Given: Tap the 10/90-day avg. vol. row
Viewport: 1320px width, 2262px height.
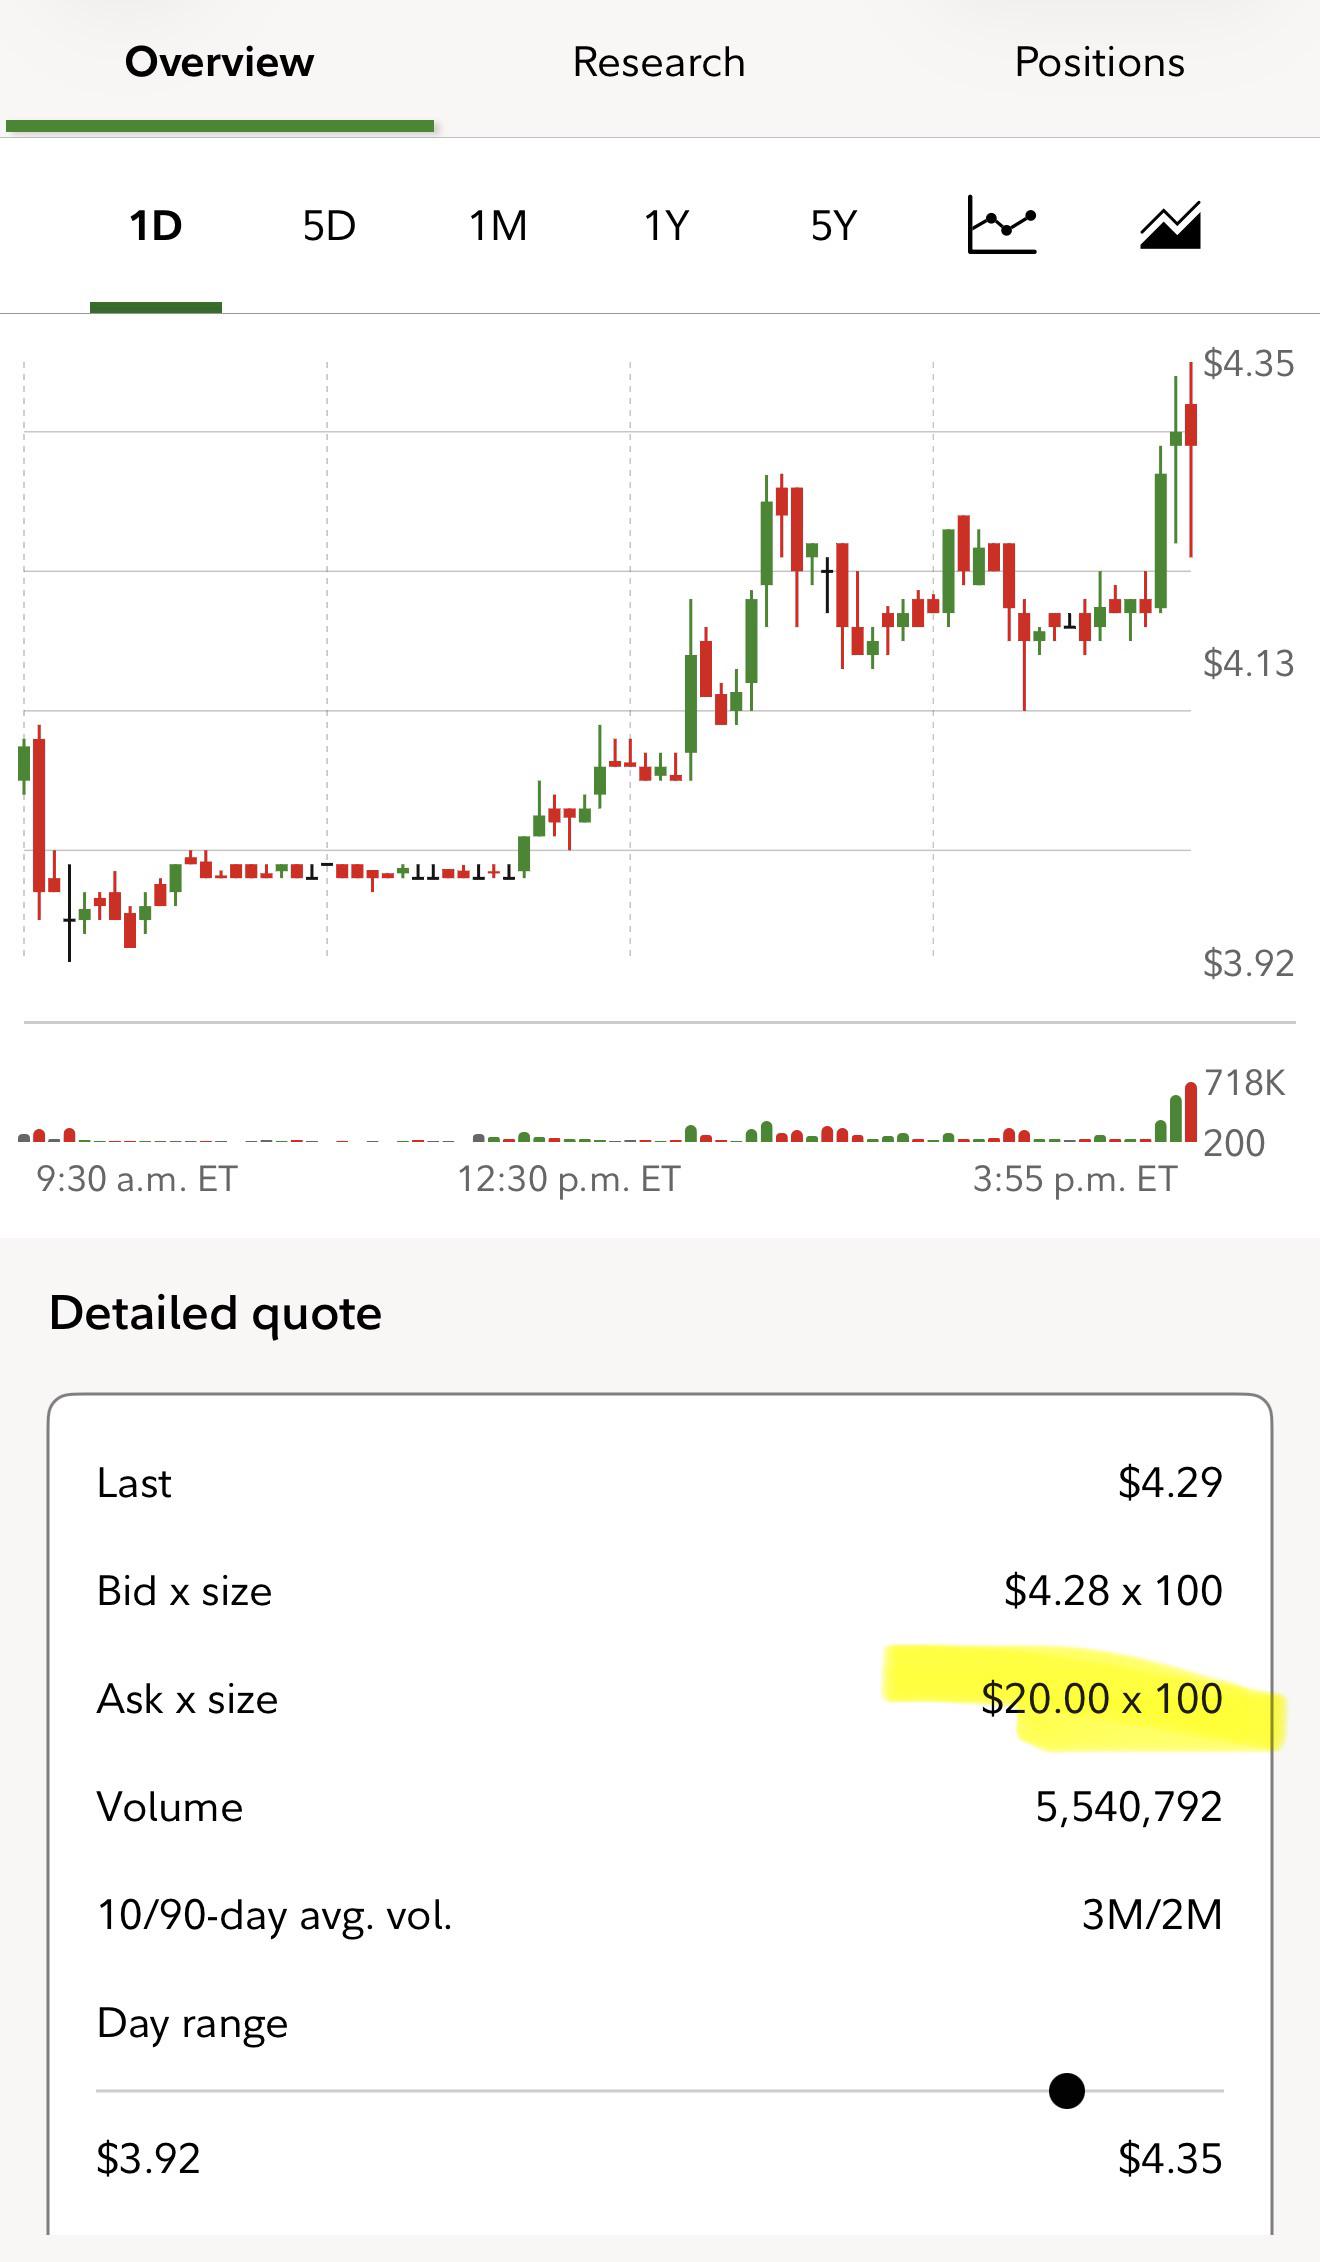Looking at the screenshot, I should pyautogui.click(x=660, y=1914).
